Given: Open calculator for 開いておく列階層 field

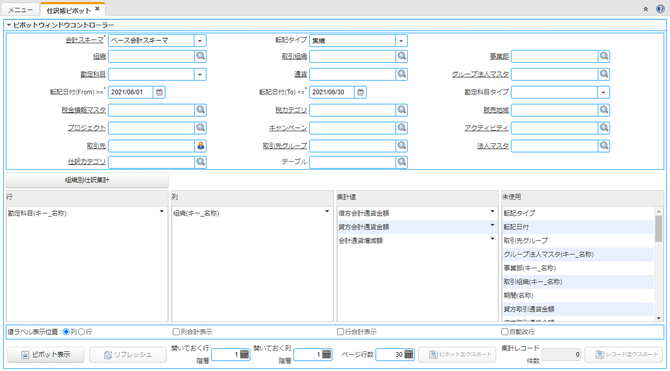Looking at the screenshot, I should coord(326,354).
